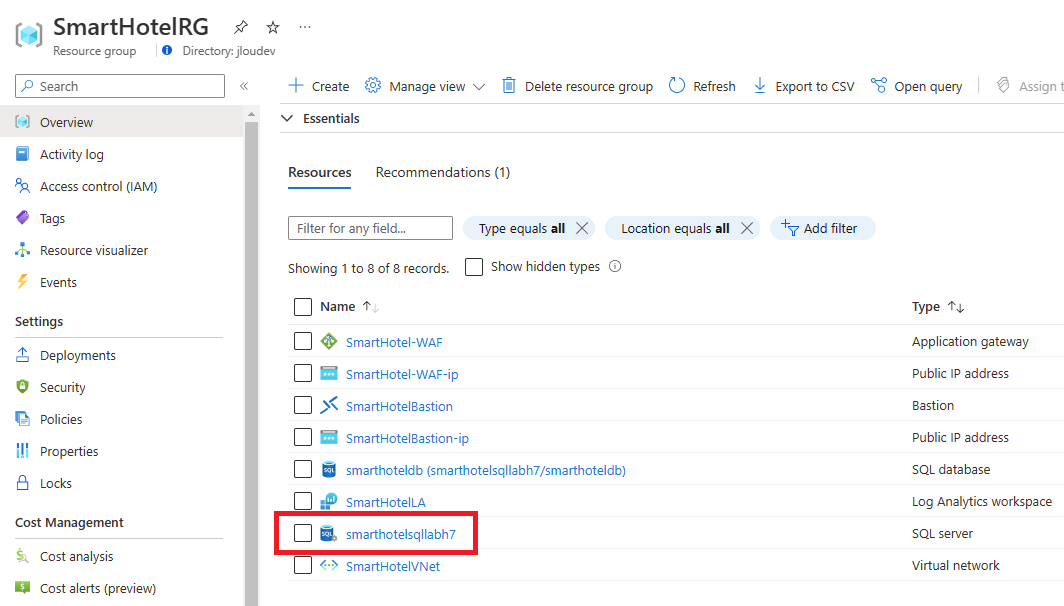Open the more options ellipsis menu
Viewport: 1064px width, 606px height.
[x=305, y=27]
